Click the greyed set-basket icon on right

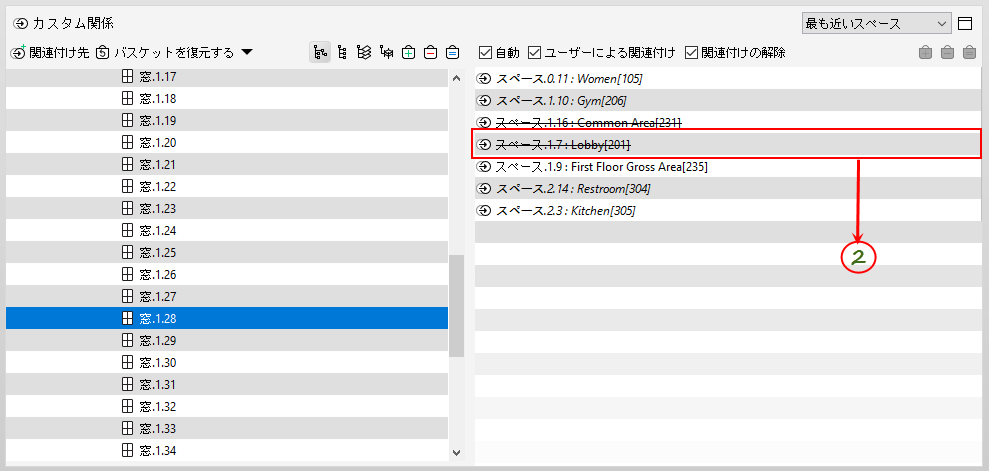click(x=969, y=53)
